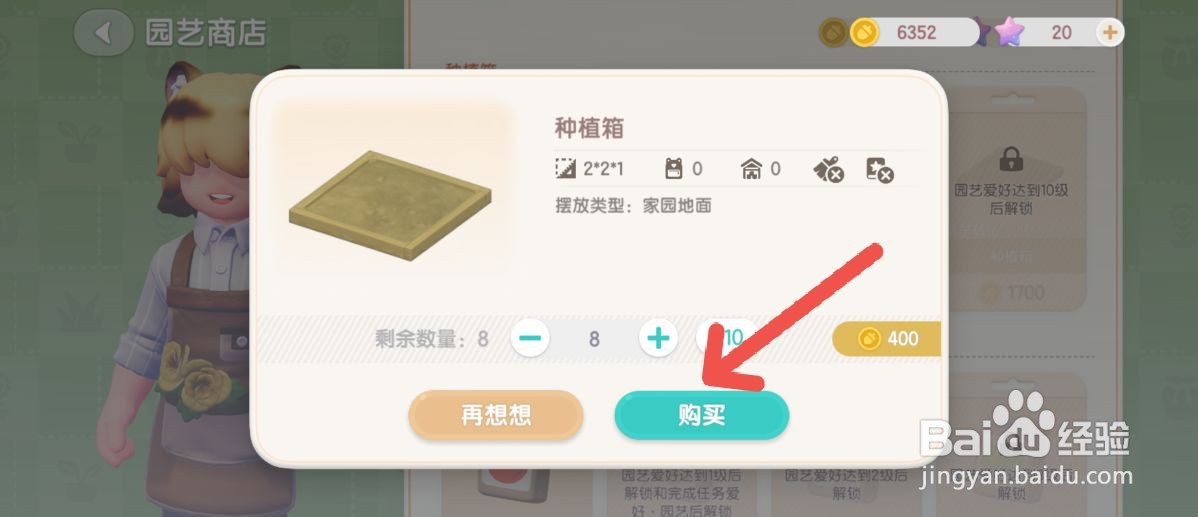
Task: Tap the size 2*2*1 dimension icon
Action: [x=565, y=169]
